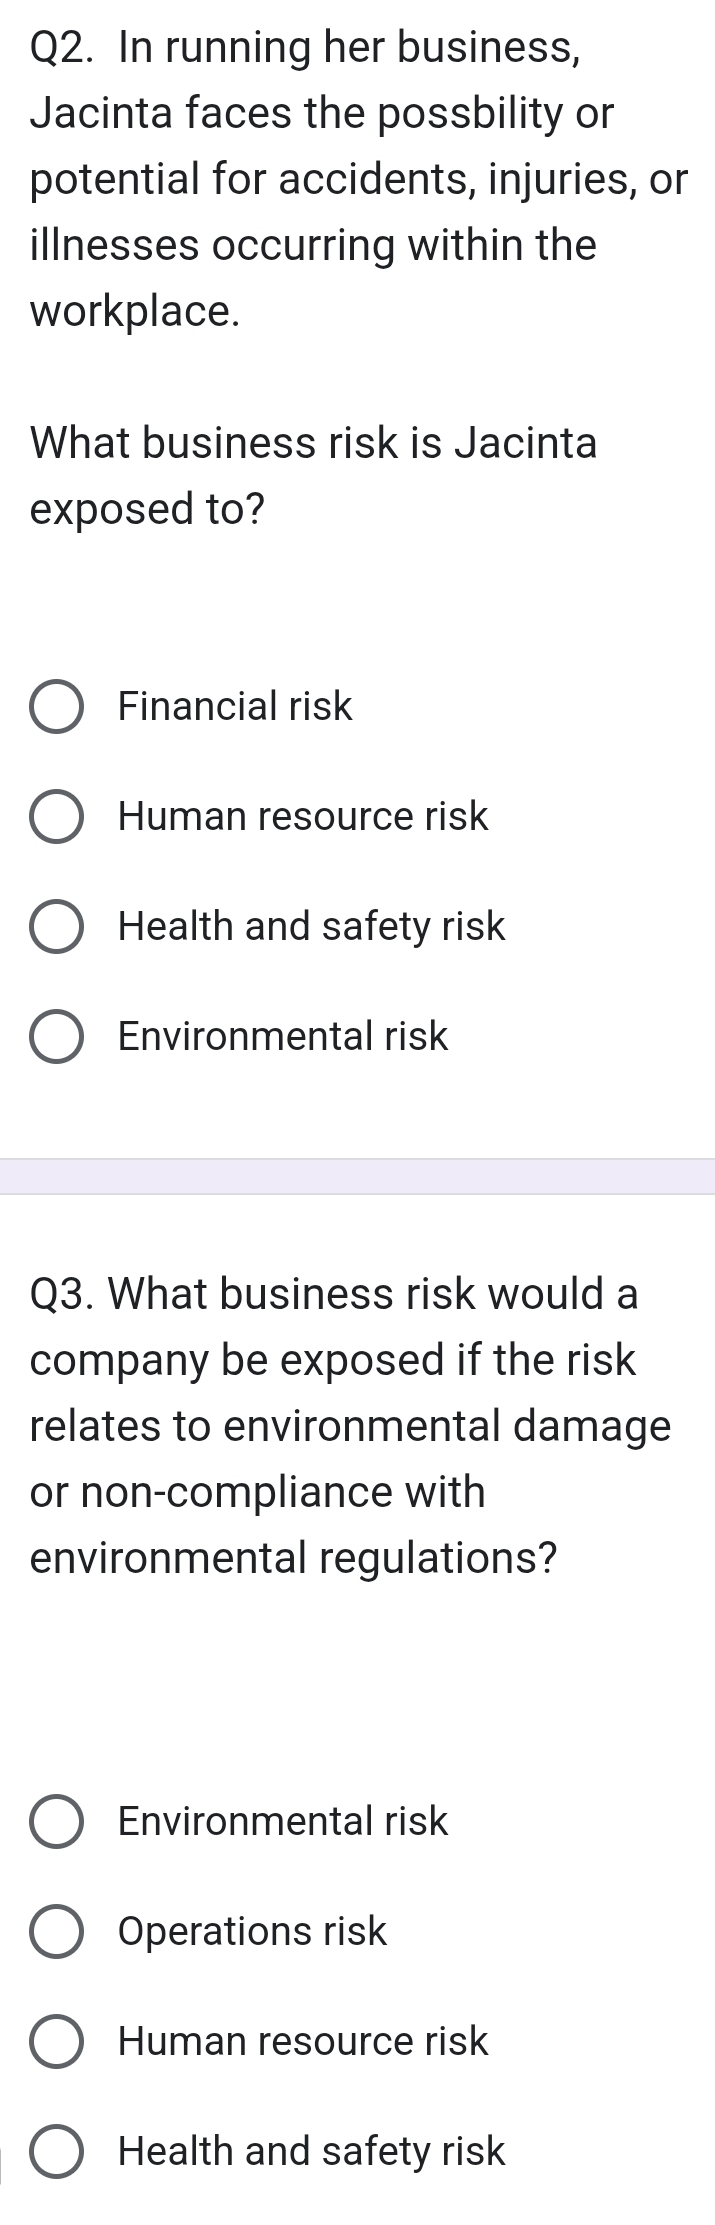Select Environmental risk radio for Q3
Image resolution: width=715 pixels, height=2225 pixels.
pos(57,1821)
